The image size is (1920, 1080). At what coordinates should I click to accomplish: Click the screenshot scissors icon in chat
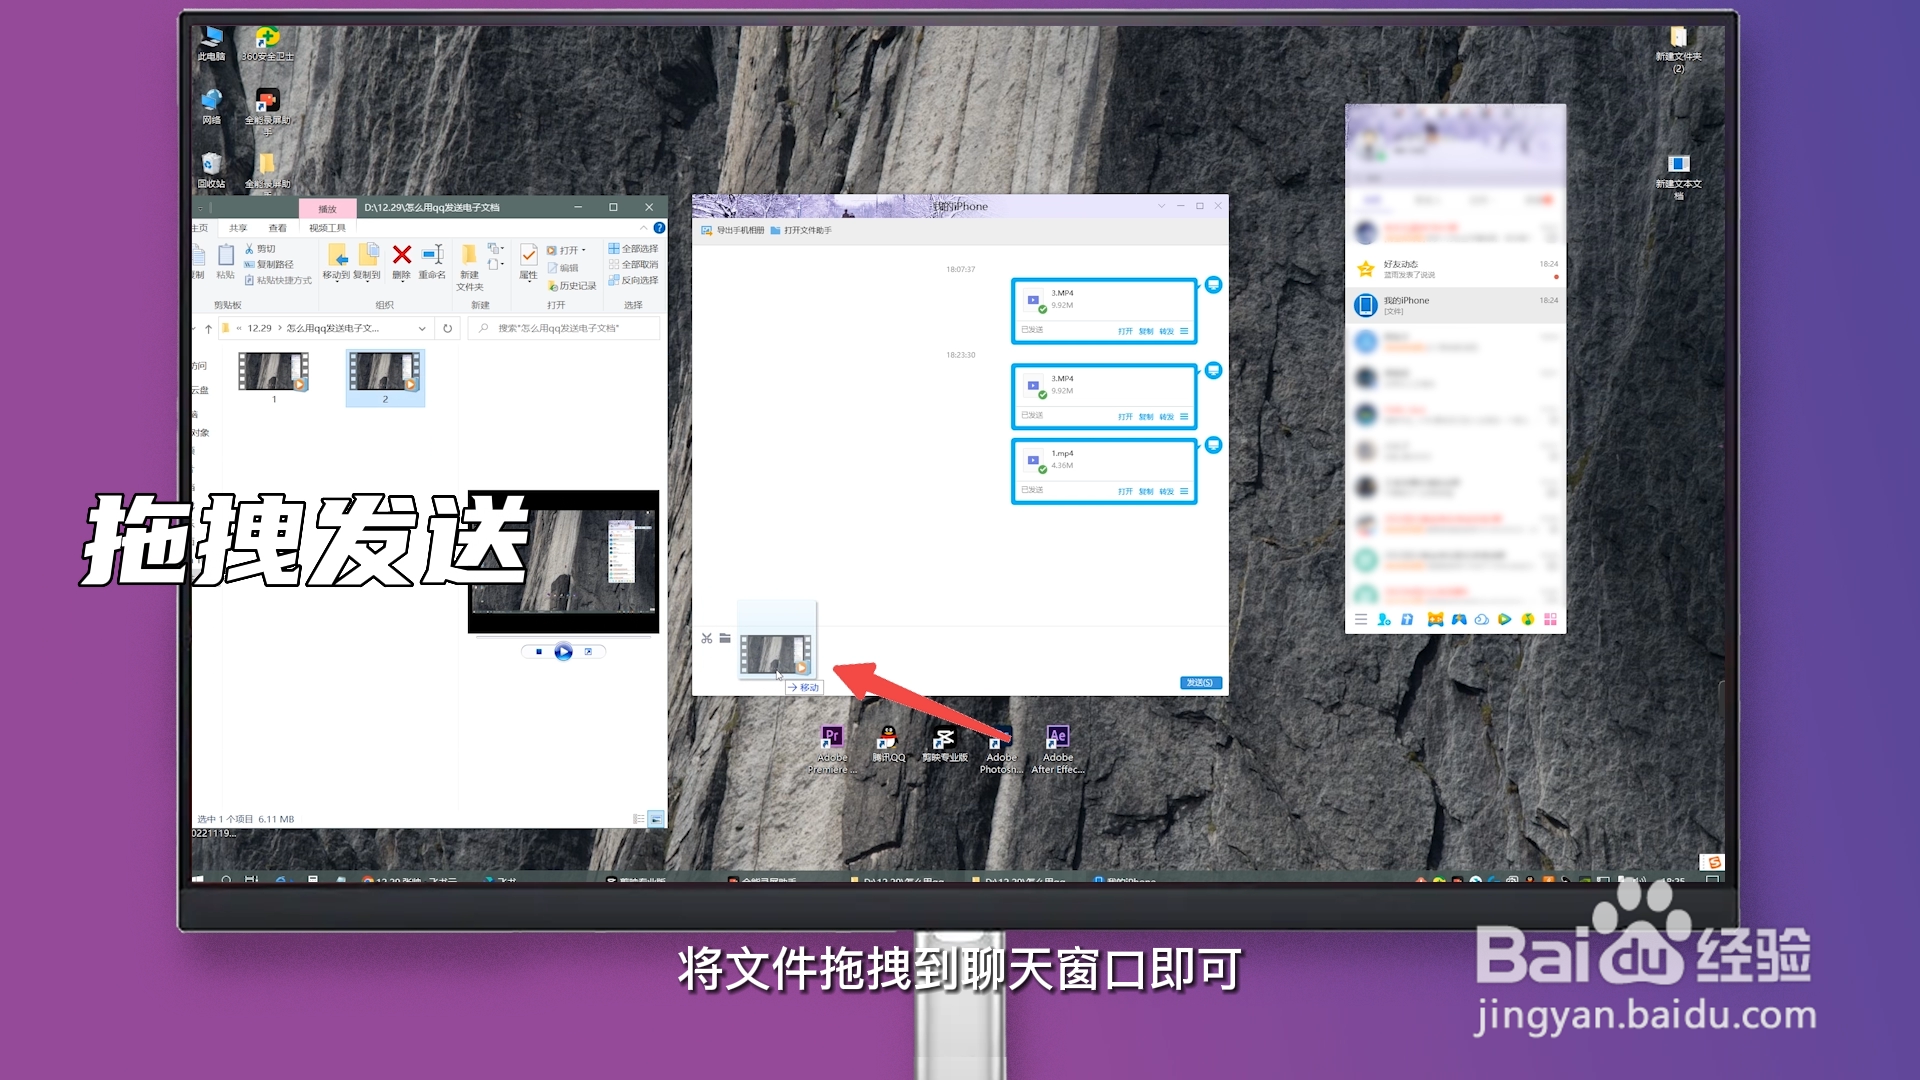click(x=707, y=638)
